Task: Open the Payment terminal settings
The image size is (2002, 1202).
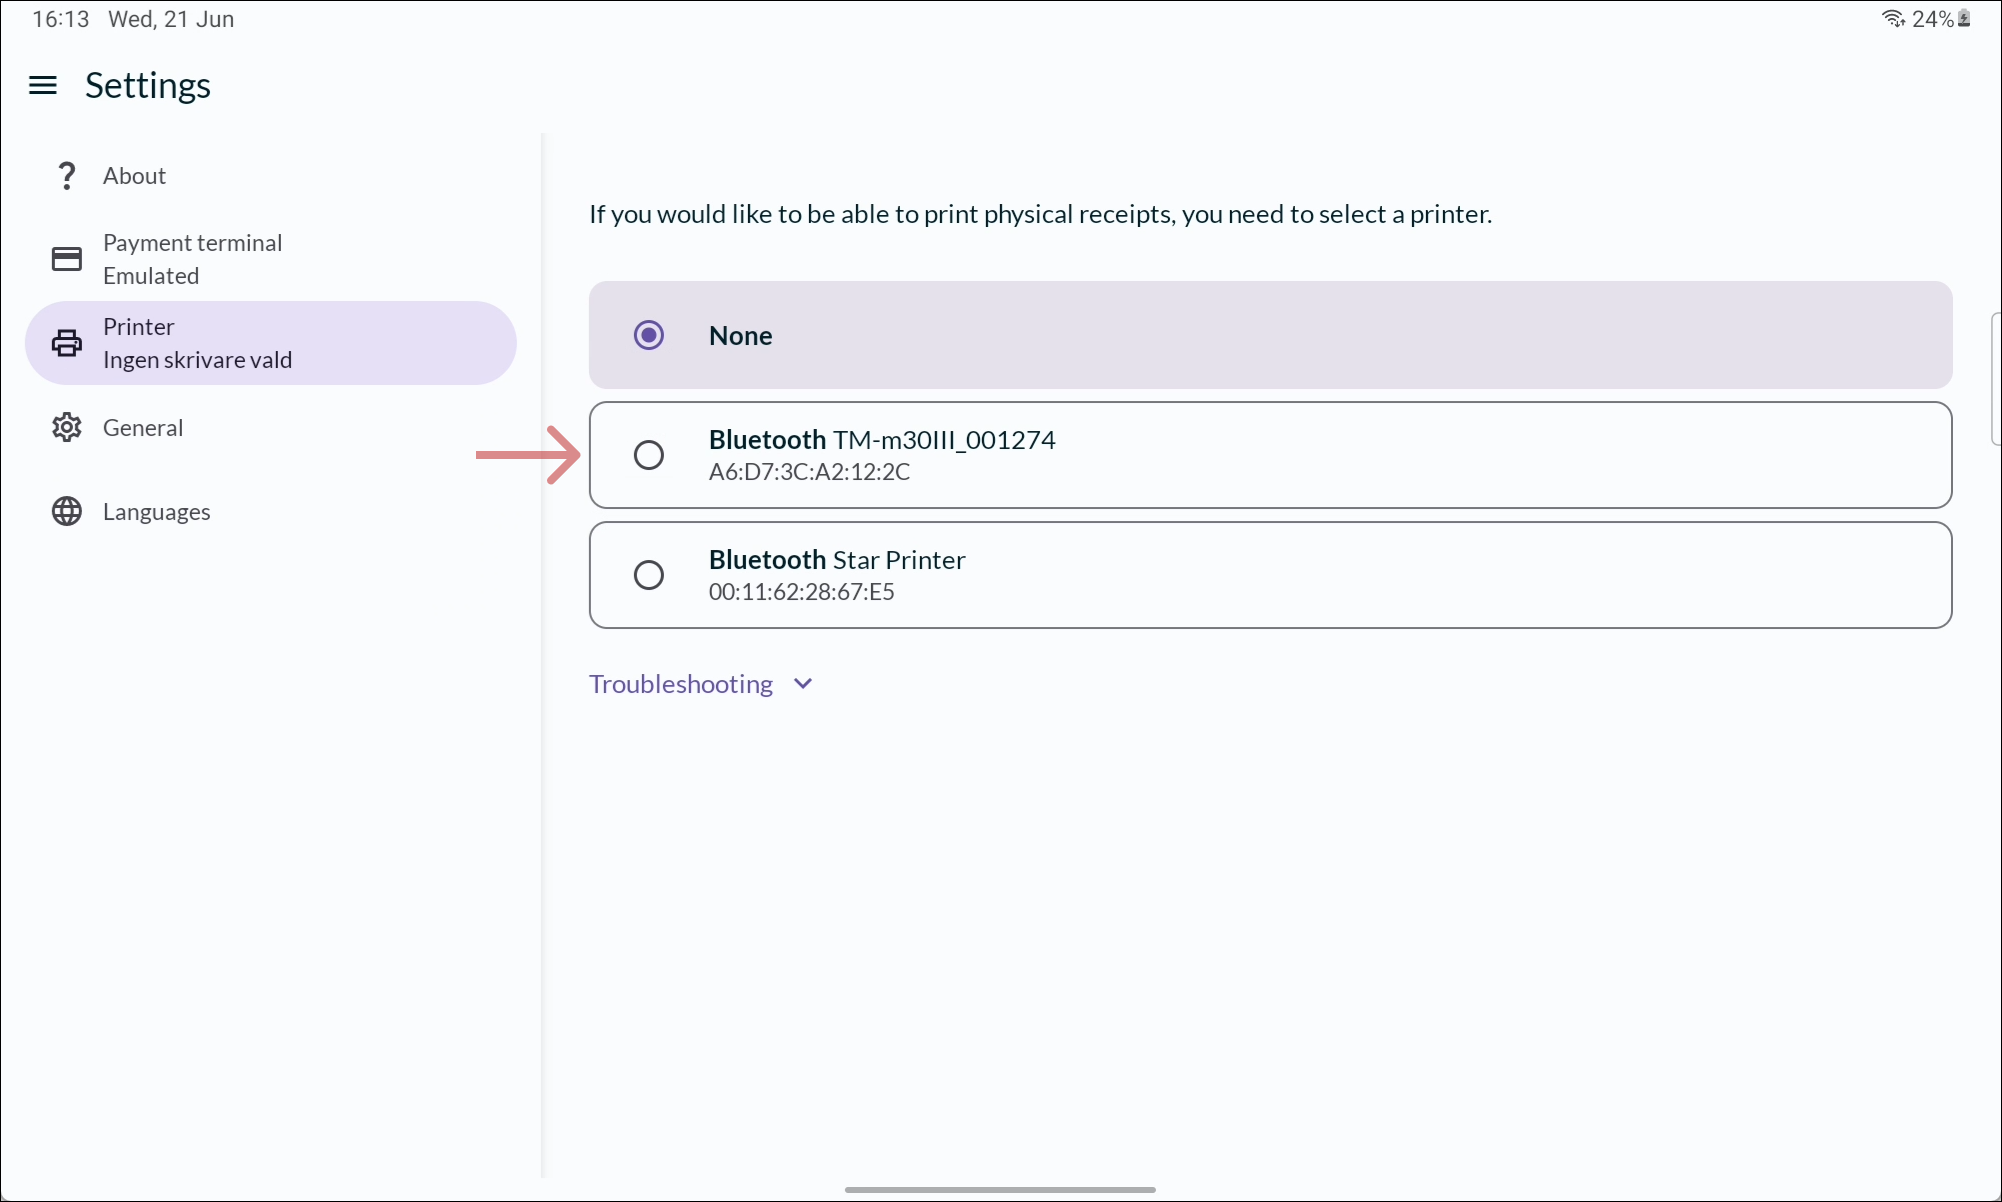Action: click(x=271, y=259)
